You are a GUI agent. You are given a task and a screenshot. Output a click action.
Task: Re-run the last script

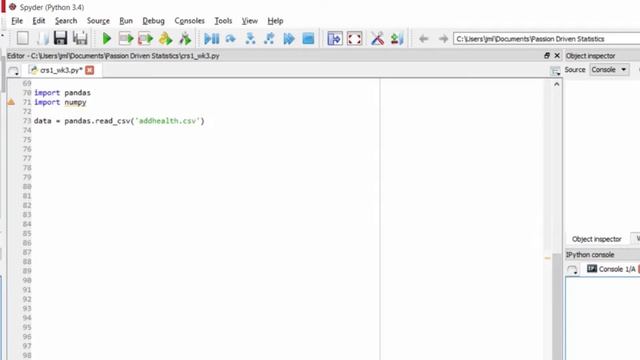[x=185, y=39]
